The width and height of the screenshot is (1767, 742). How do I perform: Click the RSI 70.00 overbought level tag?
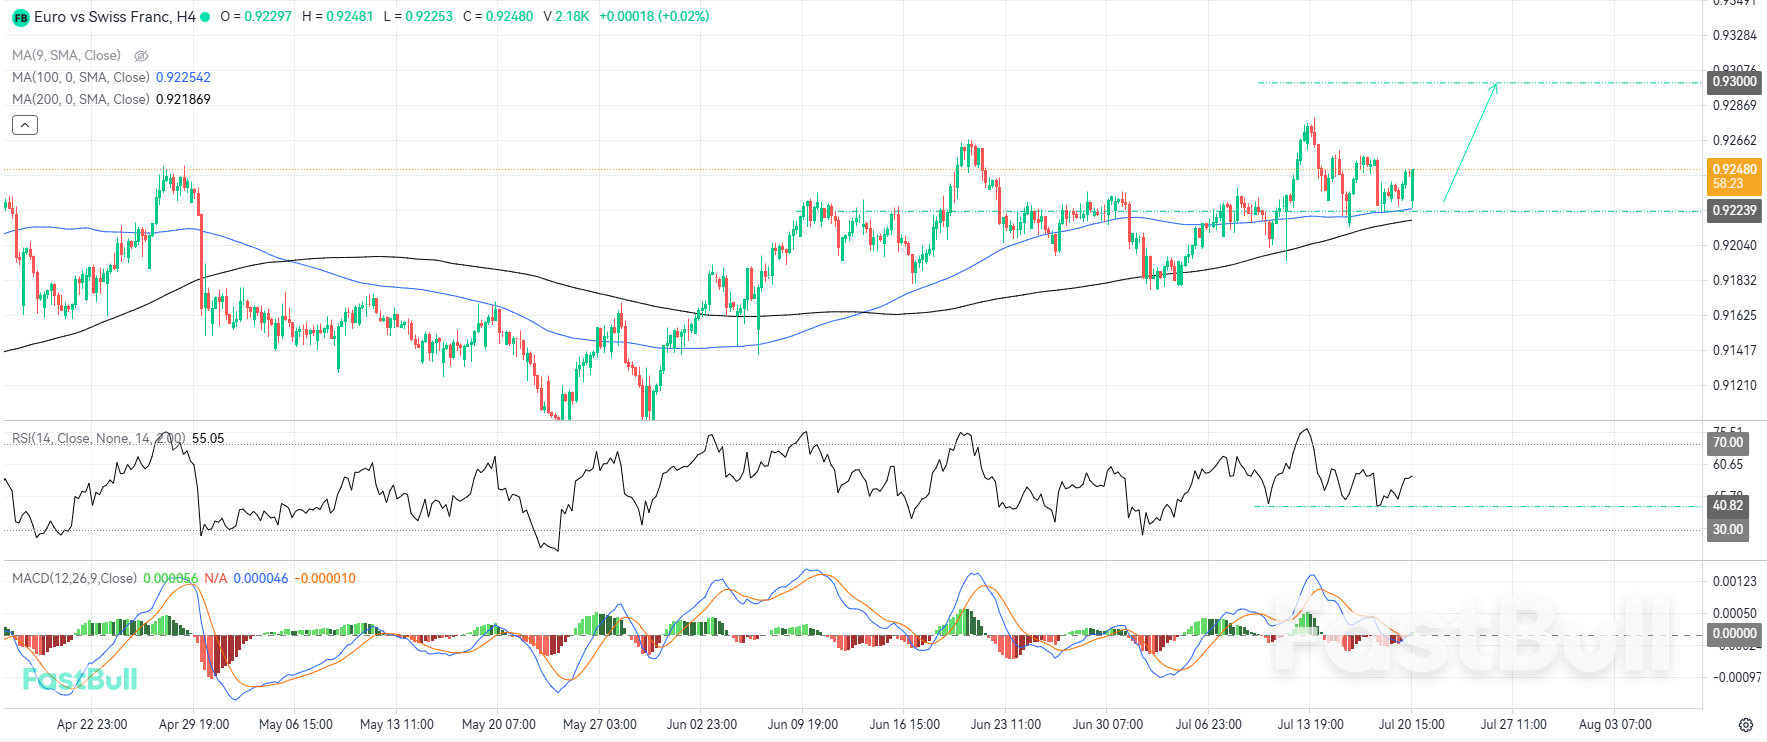pyautogui.click(x=1728, y=442)
